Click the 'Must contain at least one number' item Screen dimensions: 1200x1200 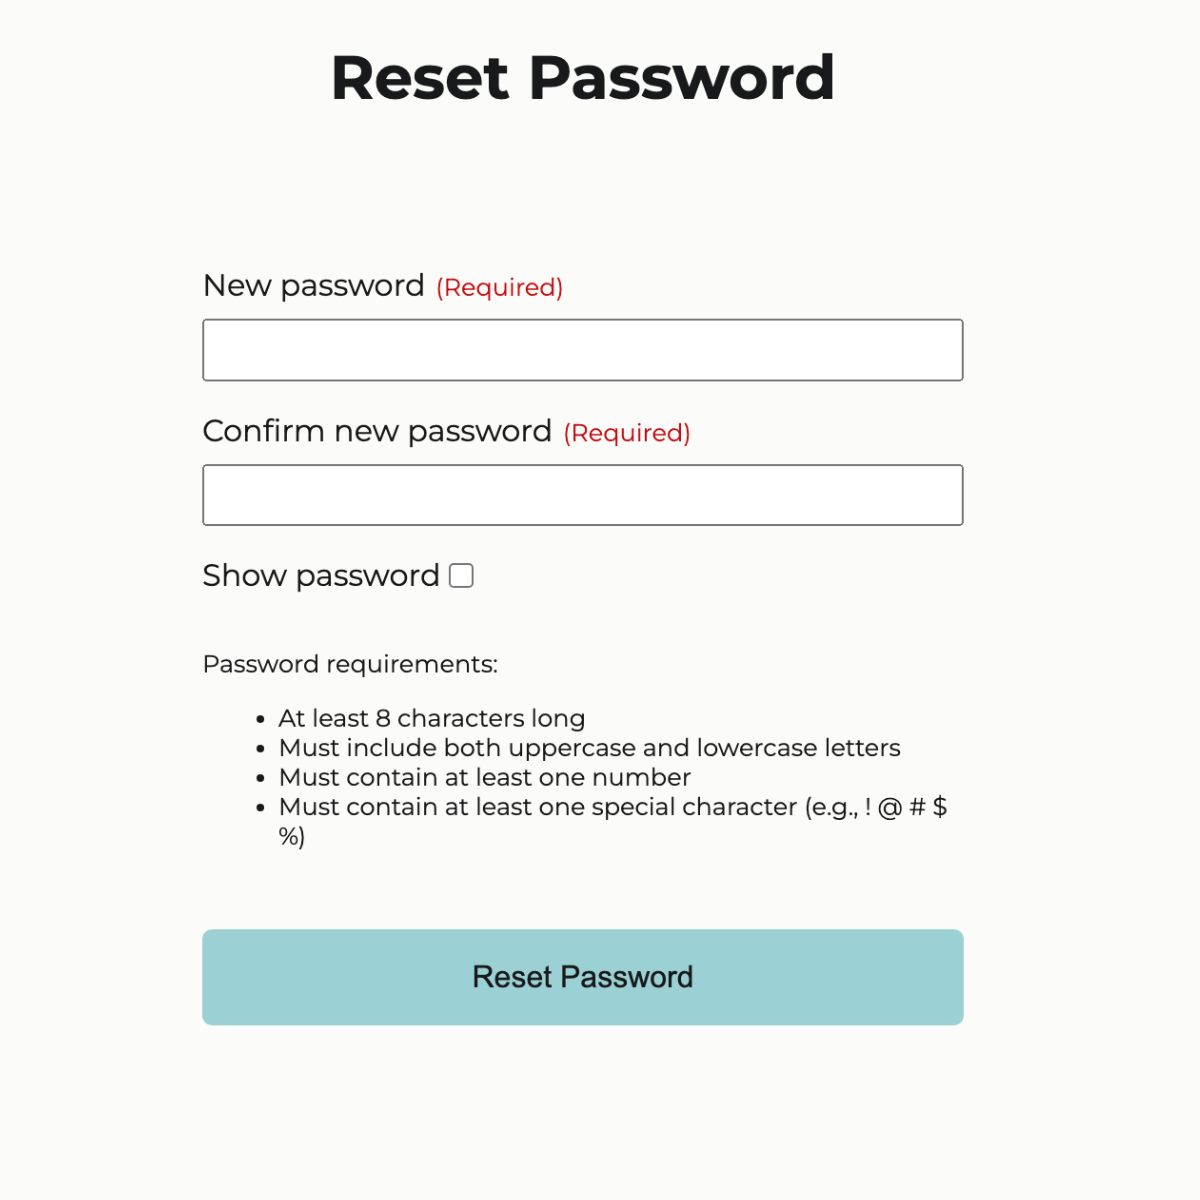pos(484,777)
